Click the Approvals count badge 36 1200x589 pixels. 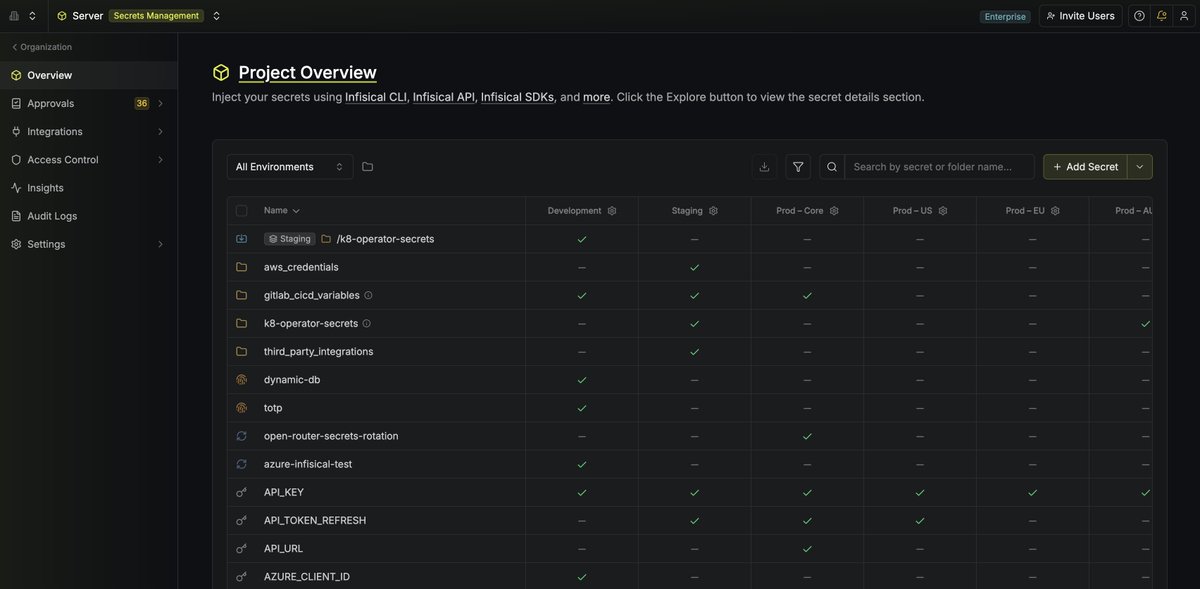[x=141, y=103]
